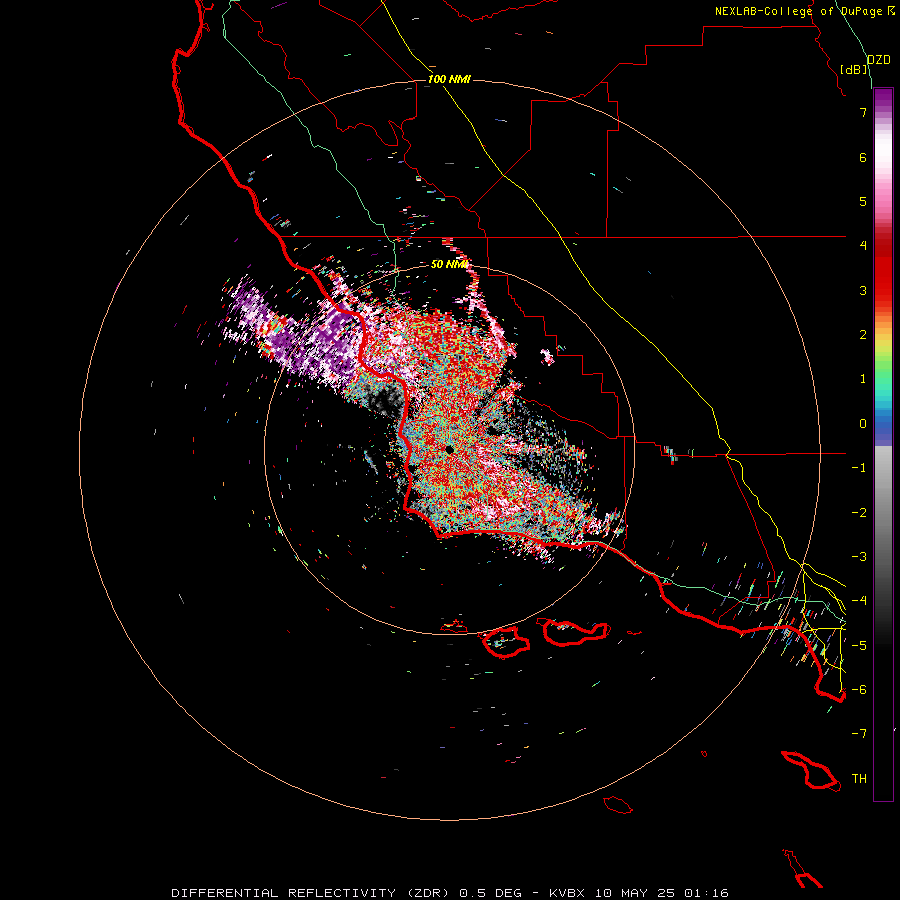900x900 pixels.
Task: Click the -4 value on the scale
Action: pyautogui.click(x=859, y=601)
